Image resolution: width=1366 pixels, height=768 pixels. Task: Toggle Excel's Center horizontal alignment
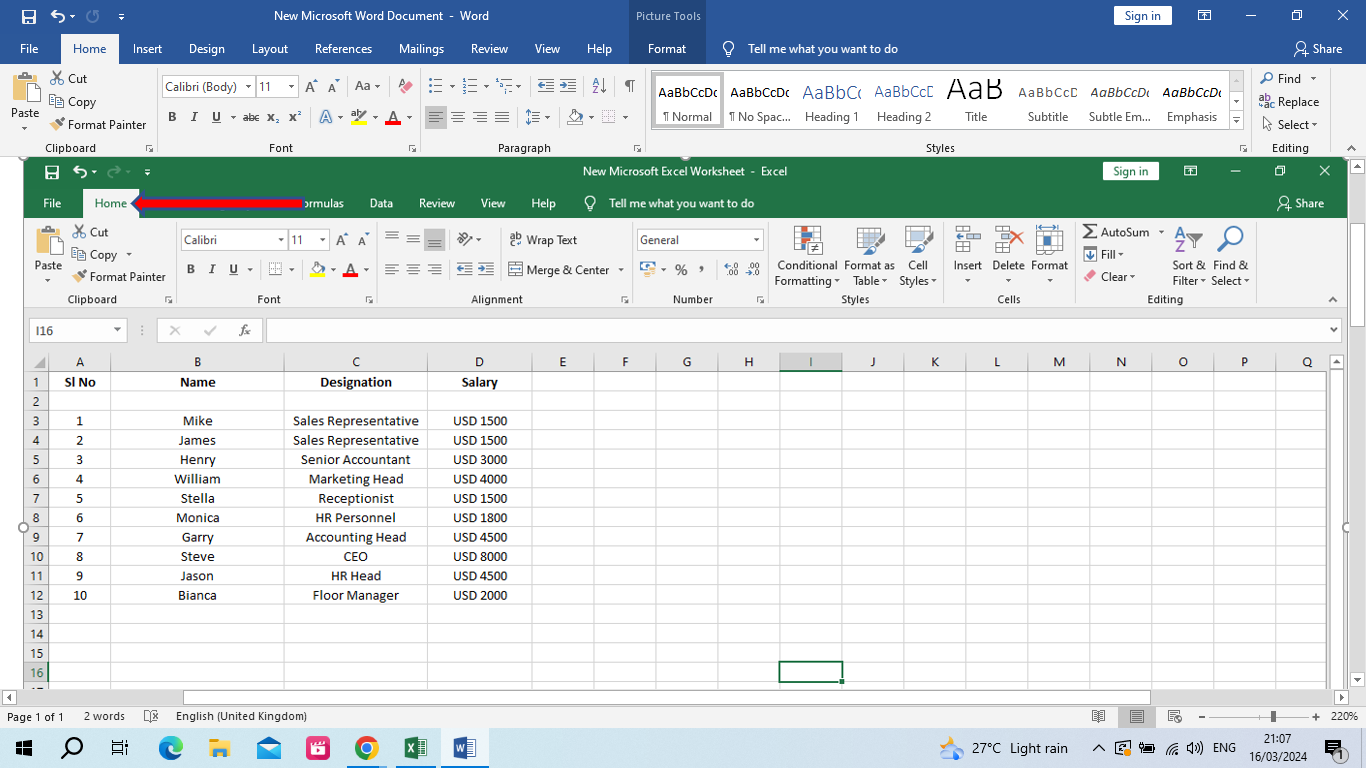413,270
